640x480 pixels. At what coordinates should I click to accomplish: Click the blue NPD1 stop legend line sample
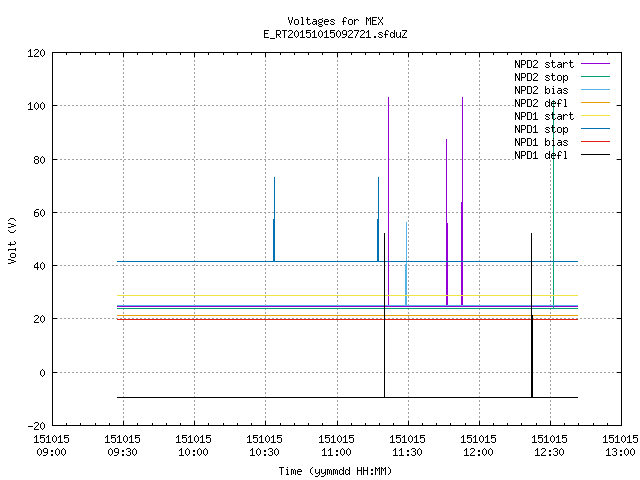coord(595,129)
